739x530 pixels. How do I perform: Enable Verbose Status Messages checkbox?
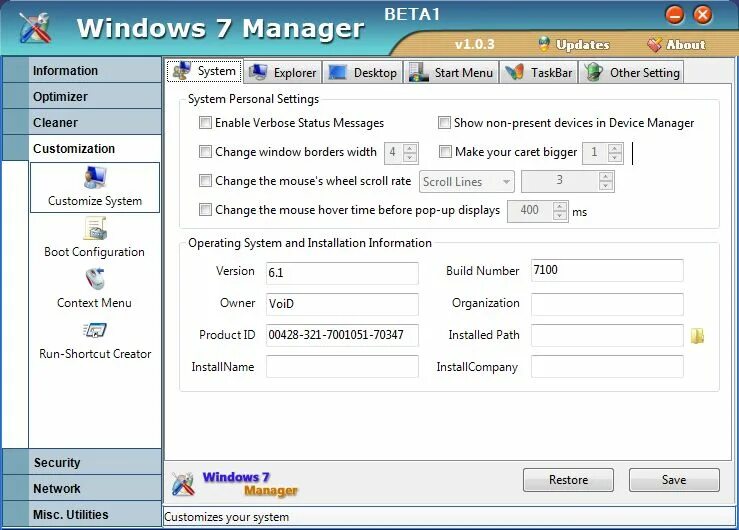[x=205, y=123]
